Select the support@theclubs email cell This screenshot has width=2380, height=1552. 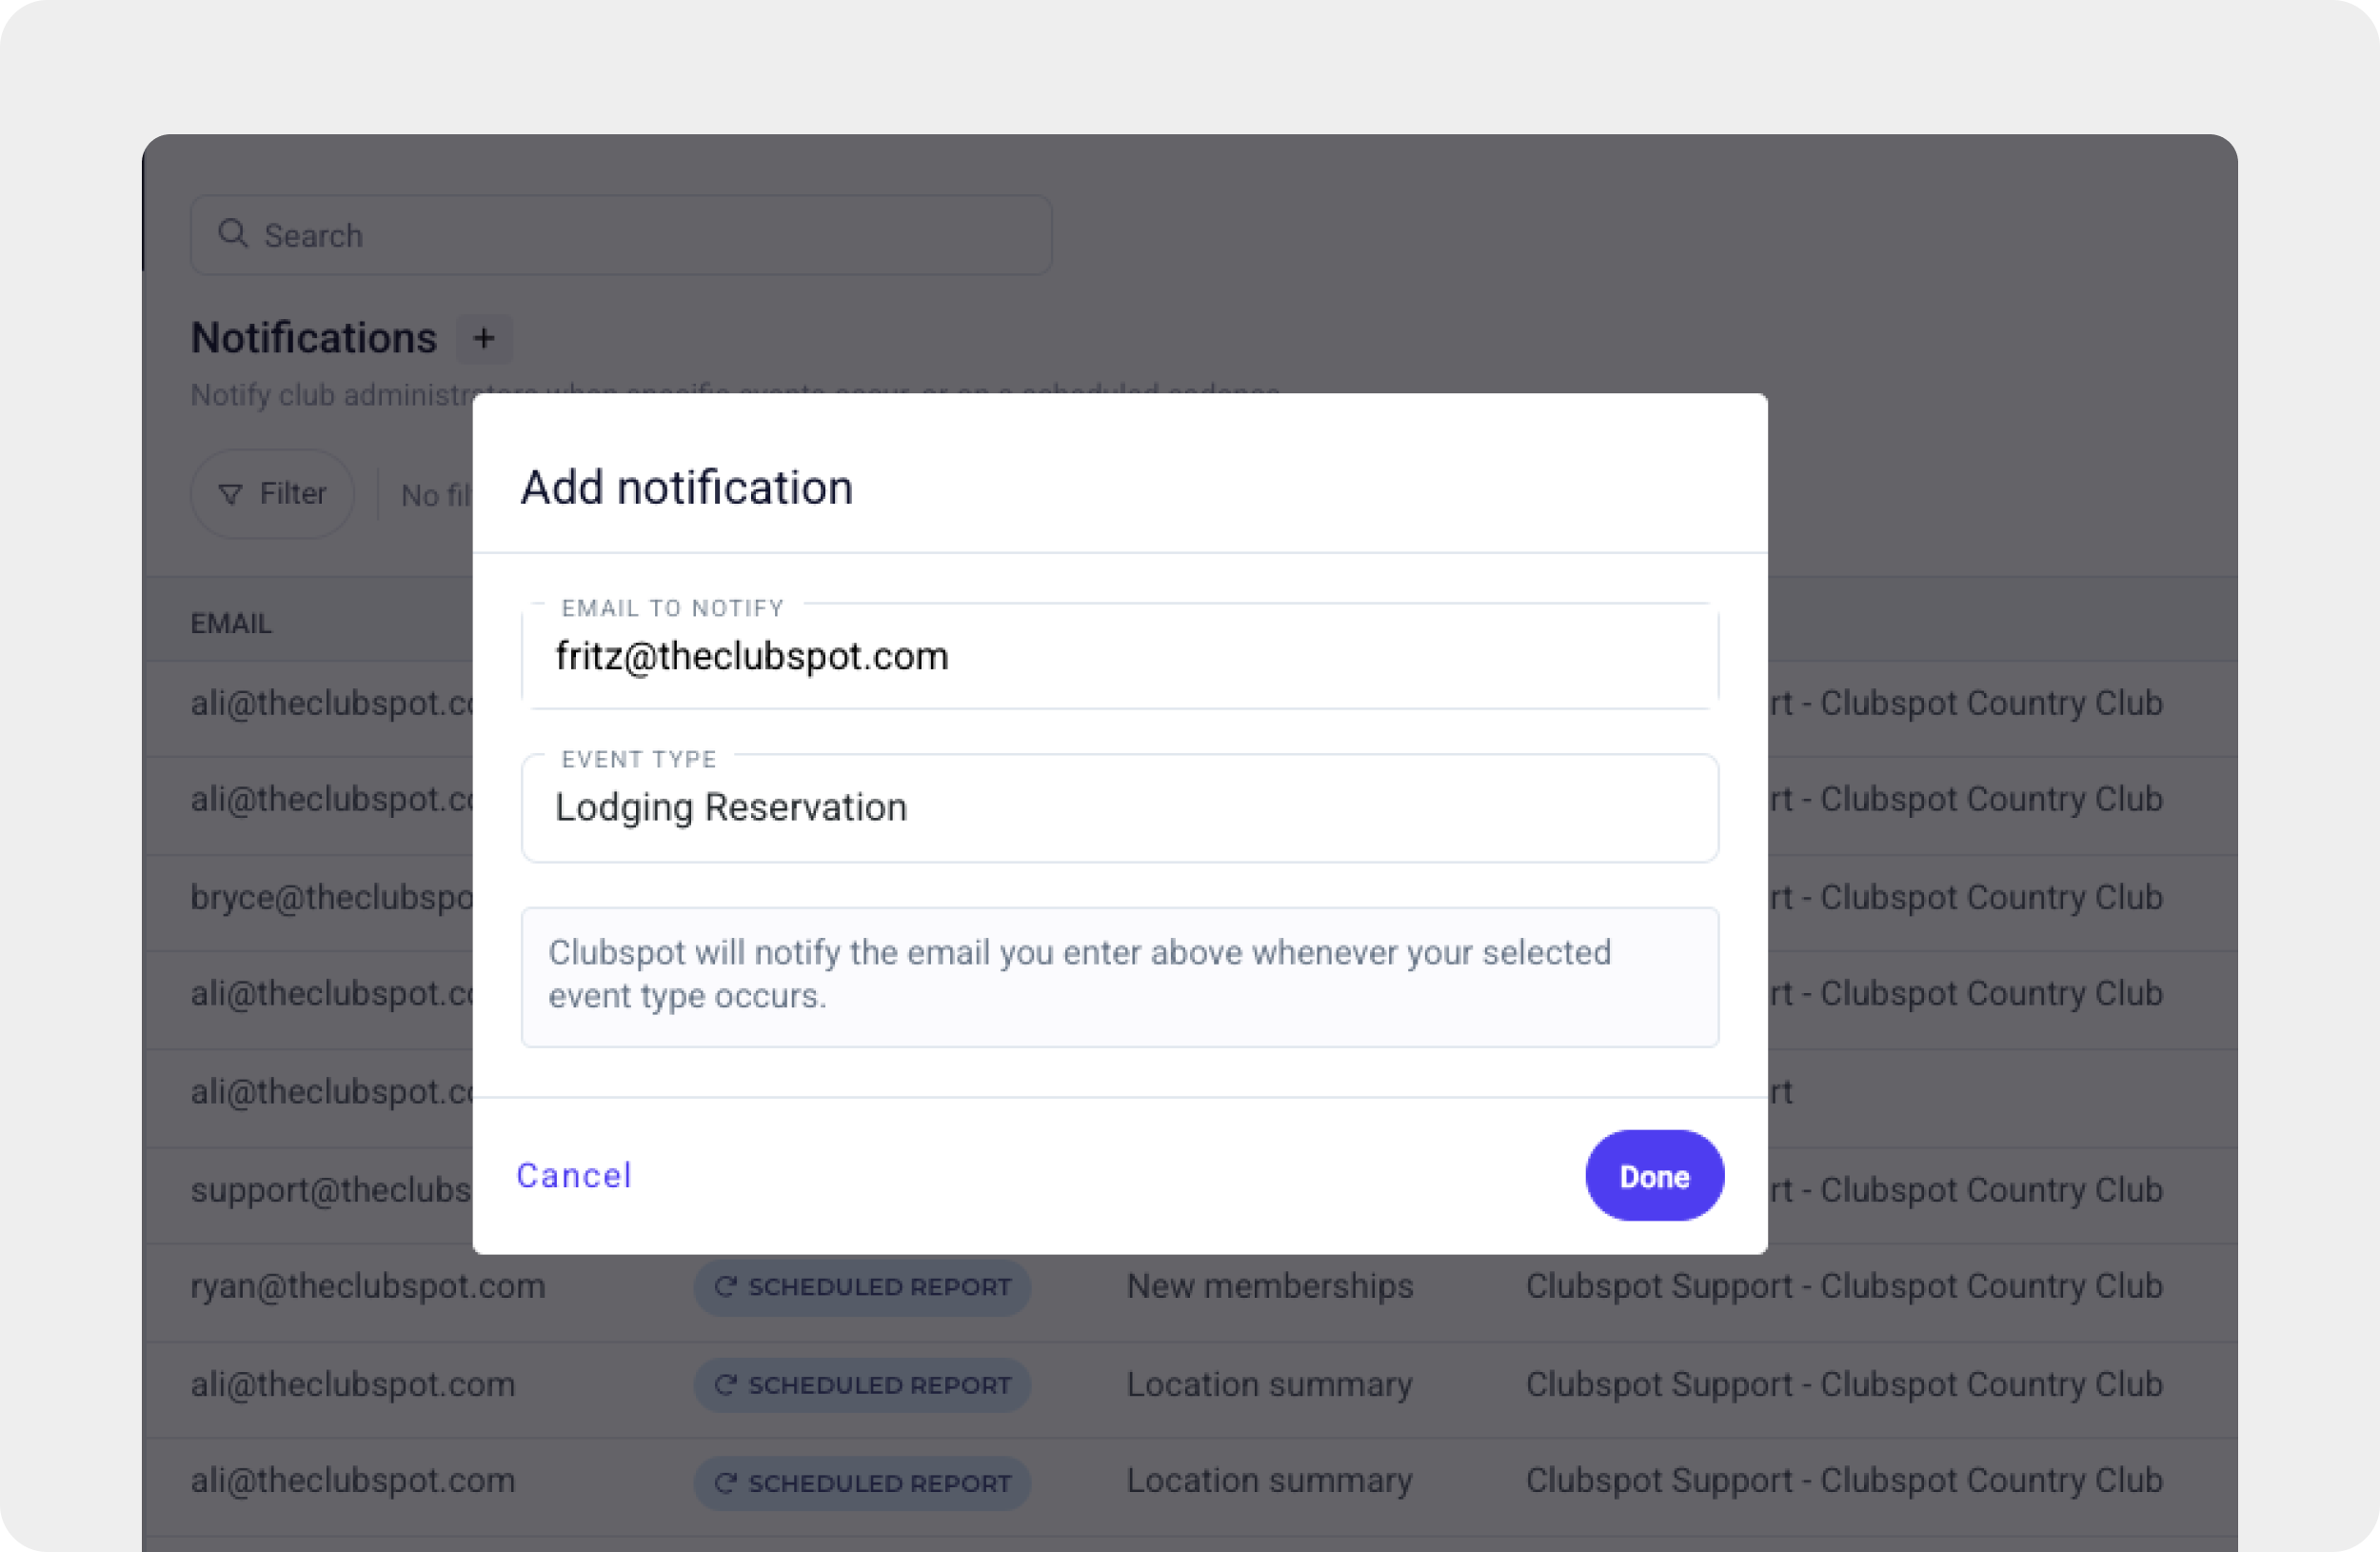click(x=331, y=1190)
